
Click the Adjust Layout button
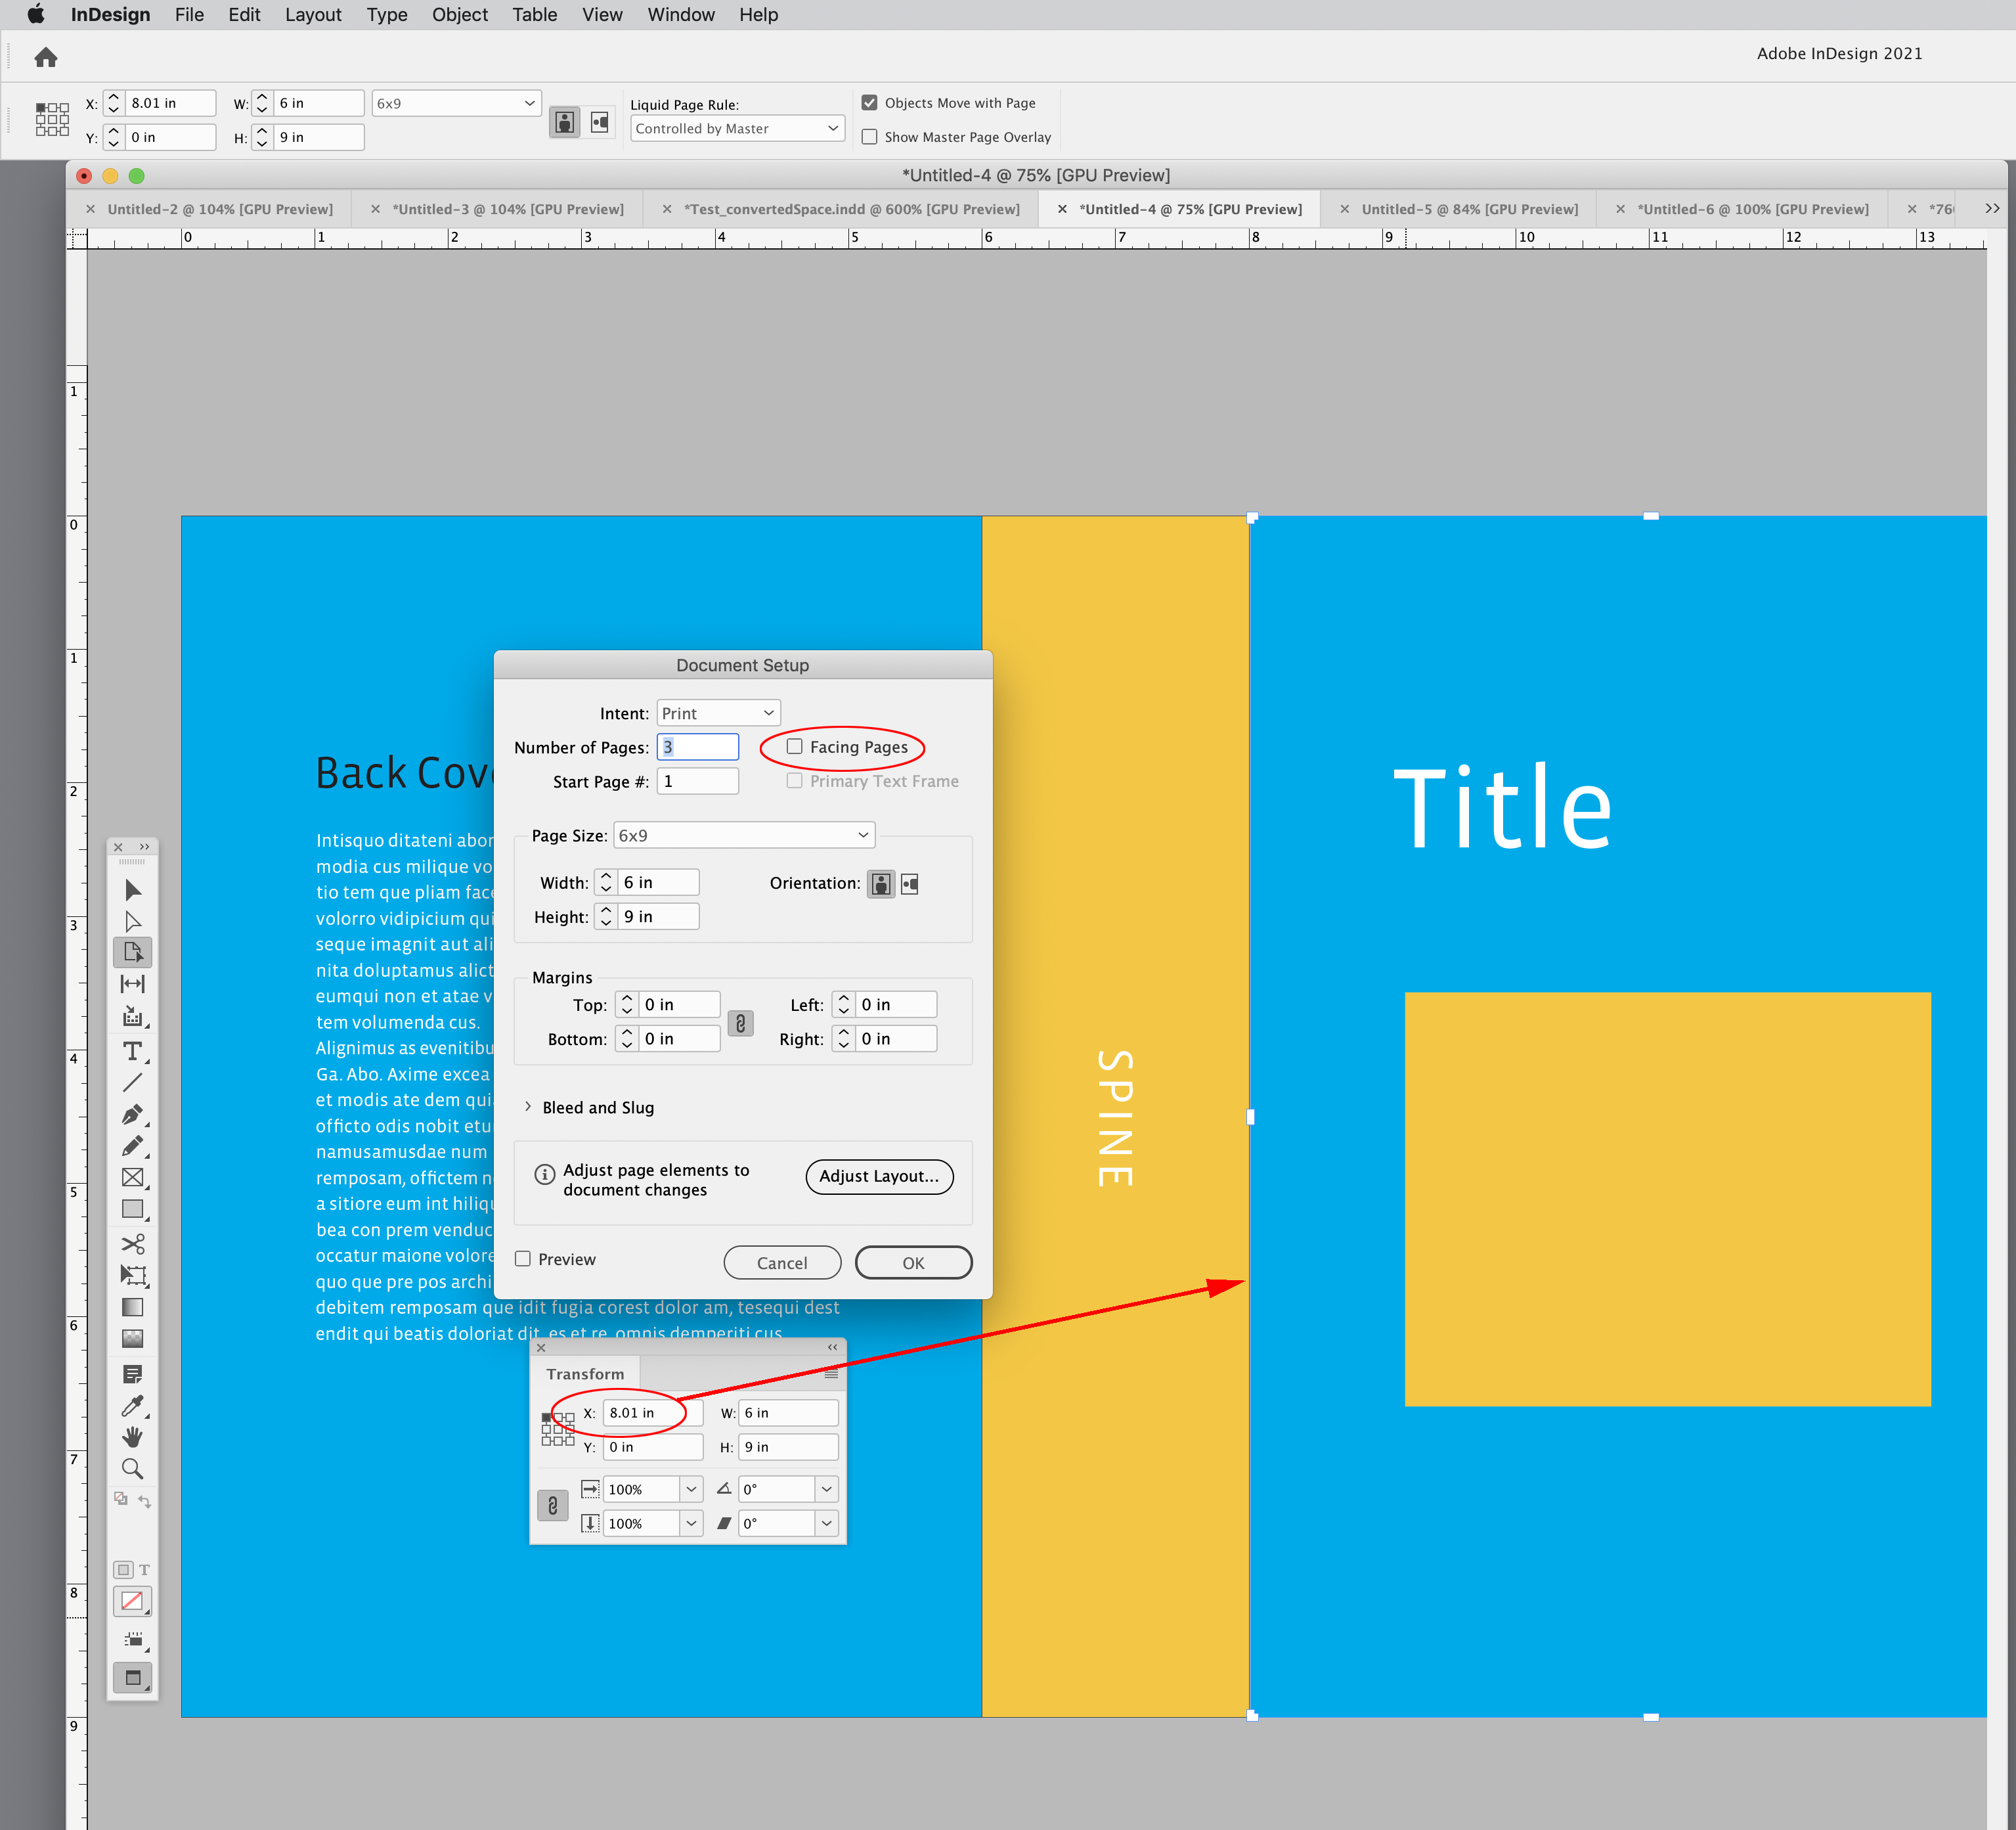tap(878, 1176)
